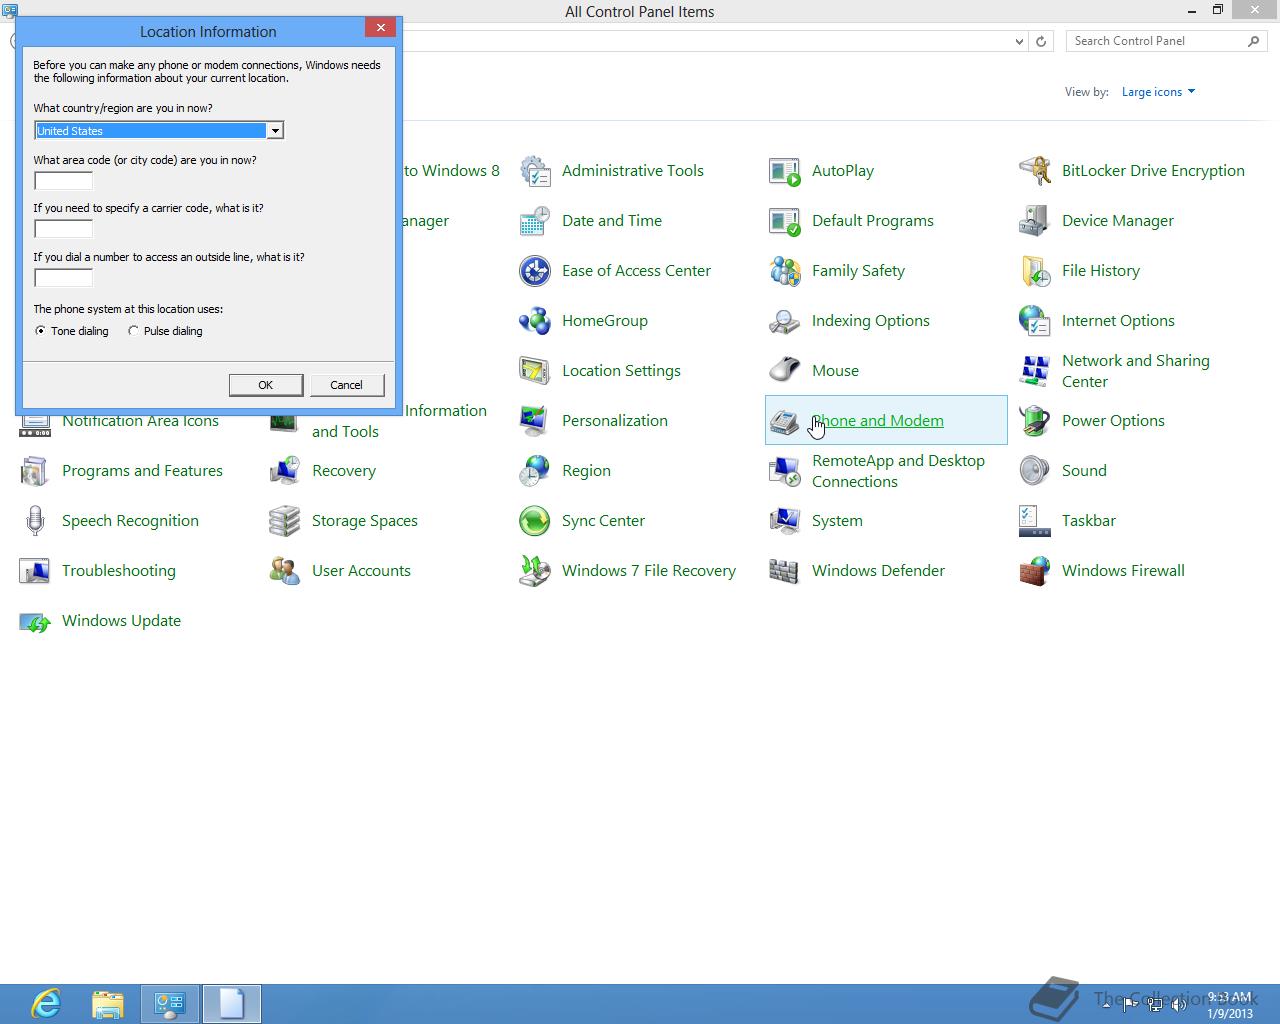Click the area code input field
Screen dimensions: 1280x1024
64,181
